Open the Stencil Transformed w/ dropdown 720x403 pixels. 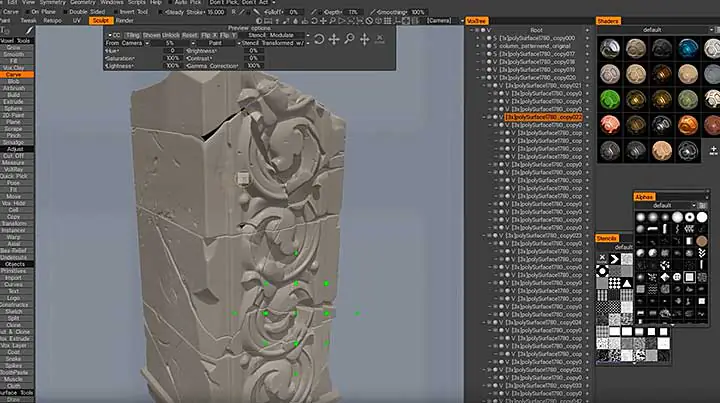tap(275, 43)
